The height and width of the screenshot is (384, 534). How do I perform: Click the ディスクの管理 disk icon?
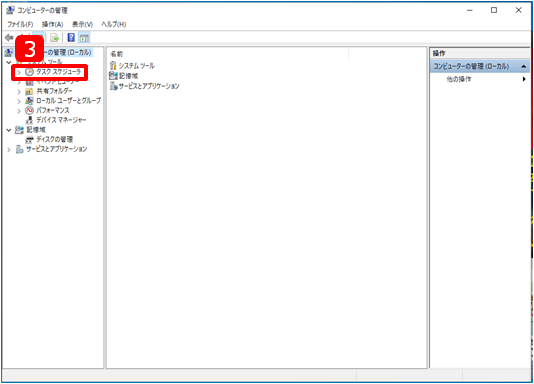30,139
